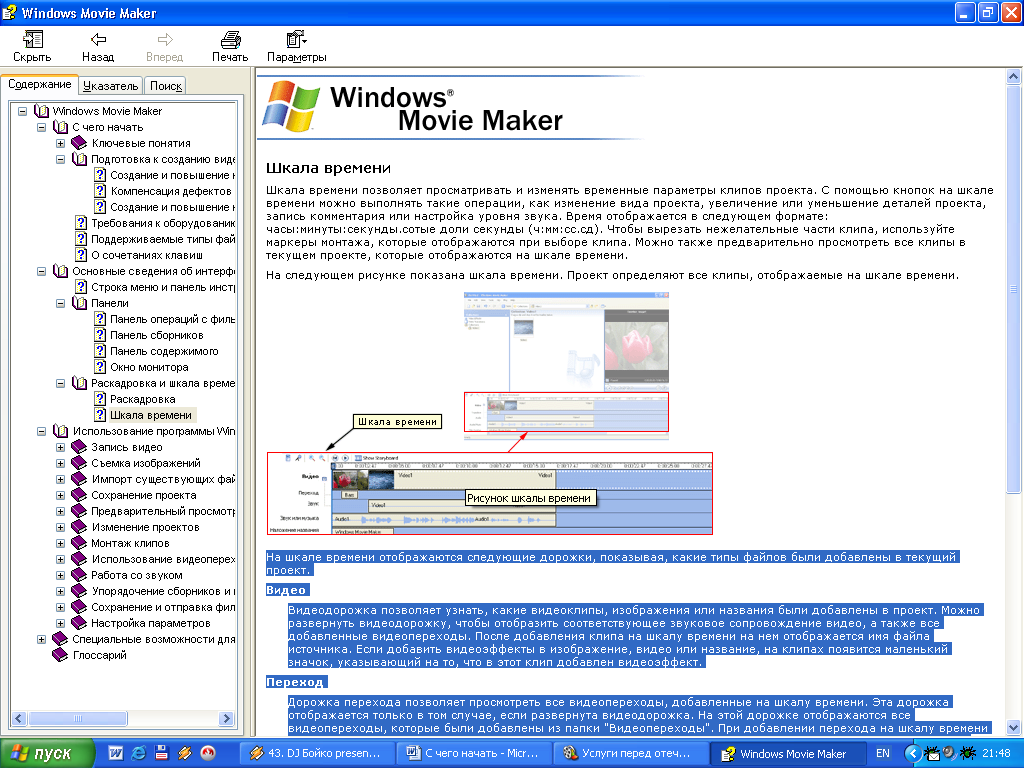Select 'Упорядочение сборников' entry
Screen dimensions: 1024x768
click(163, 591)
